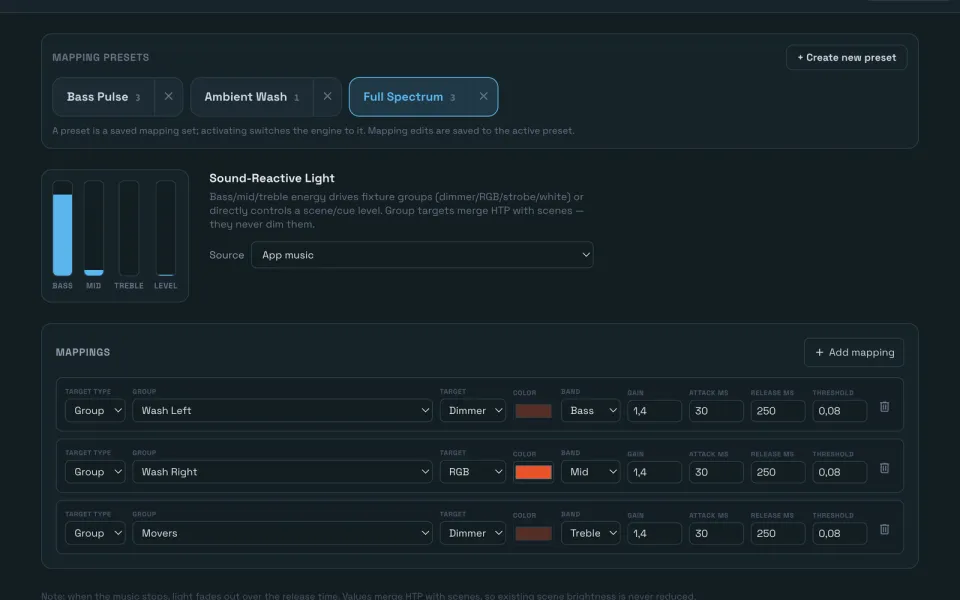Open the Bass band dropdown

click(590, 411)
